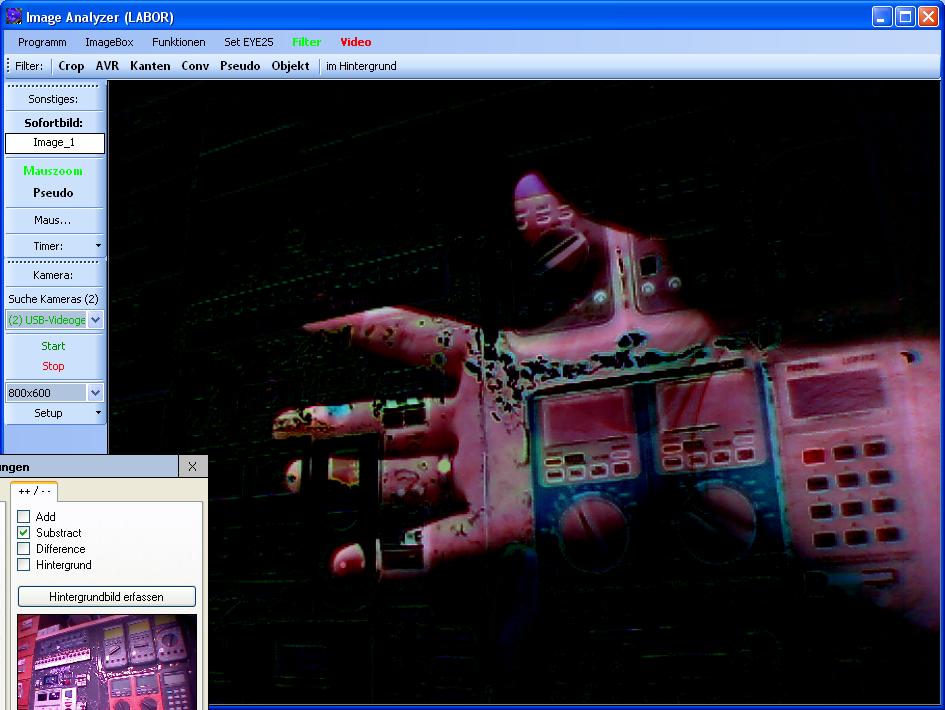This screenshot has width=945, height=710.
Task: Tick the Hintergrund checkbox
Action: (x=24, y=565)
